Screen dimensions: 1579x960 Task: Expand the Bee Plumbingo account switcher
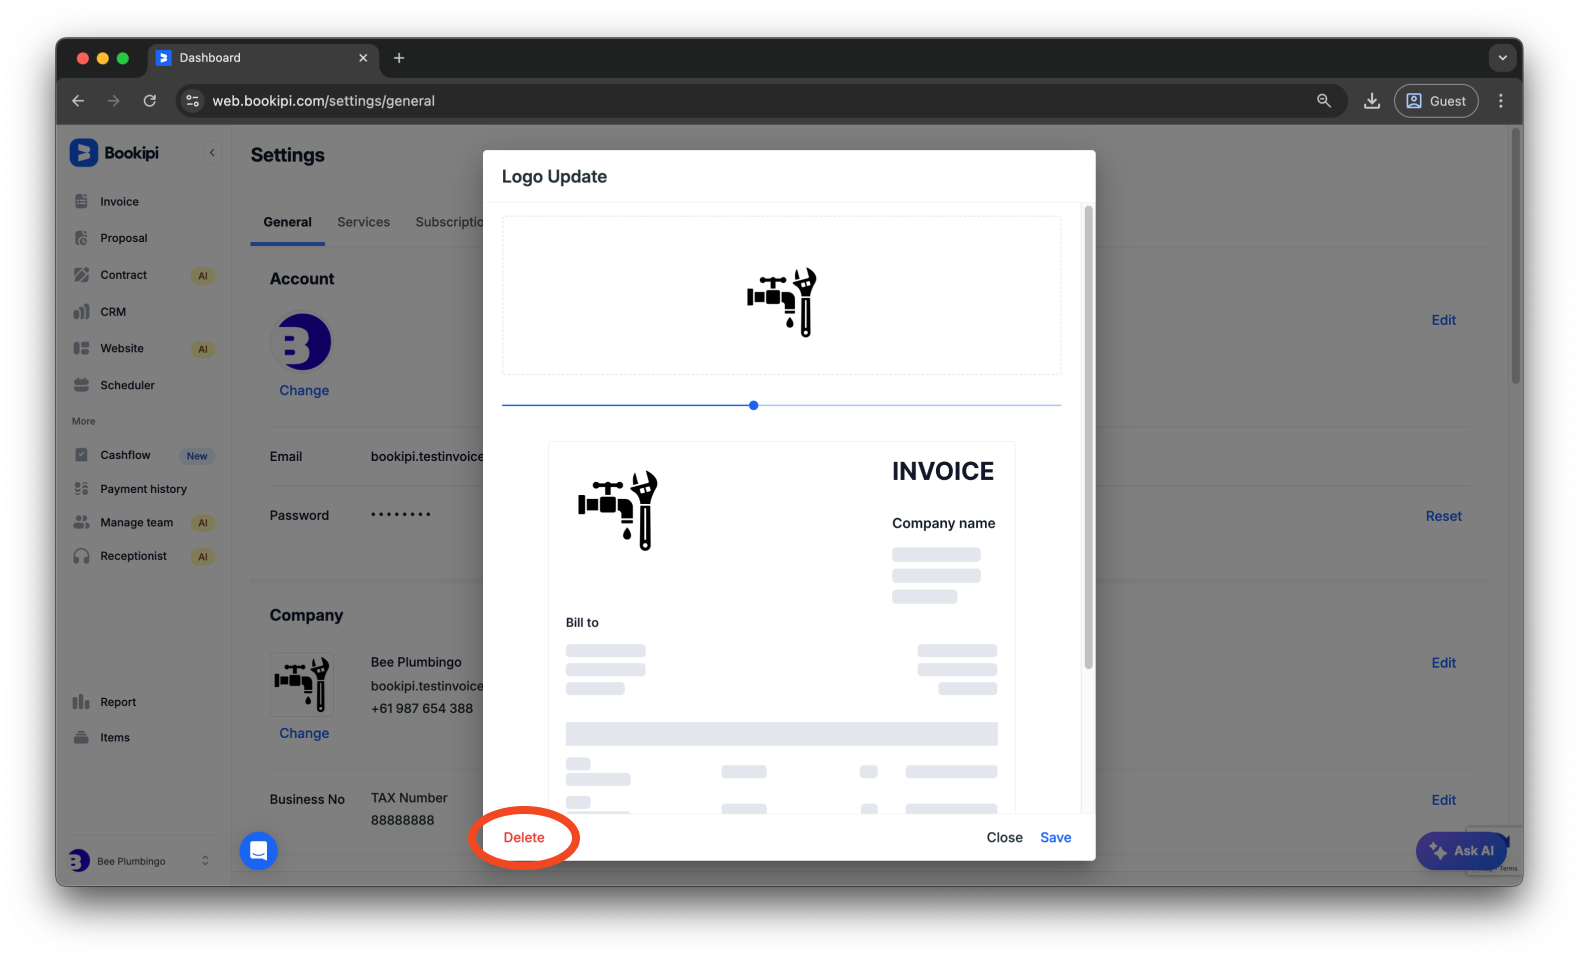point(205,861)
